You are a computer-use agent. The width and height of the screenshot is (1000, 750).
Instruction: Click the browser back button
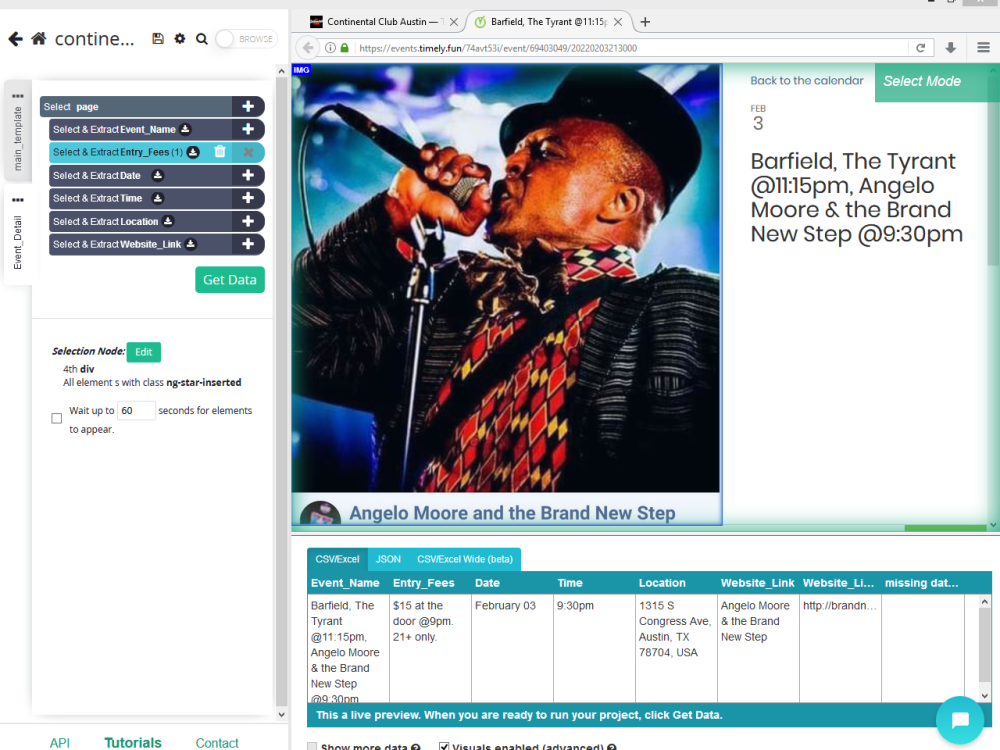pyautogui.click(x=308, y=48)
